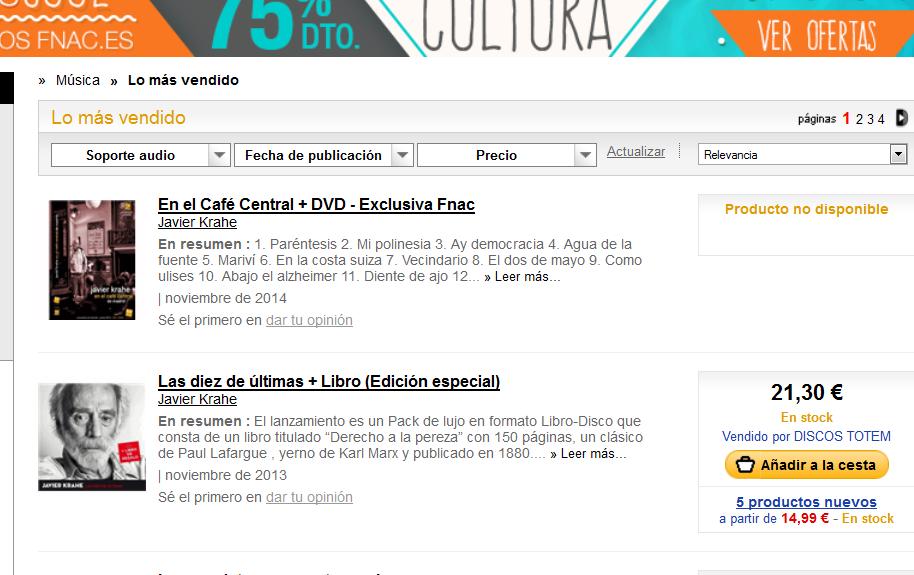Click Javier Krahe under Las diez de últimas
Viewport: 914px width, 575px height.
click(x=197, y=399)
